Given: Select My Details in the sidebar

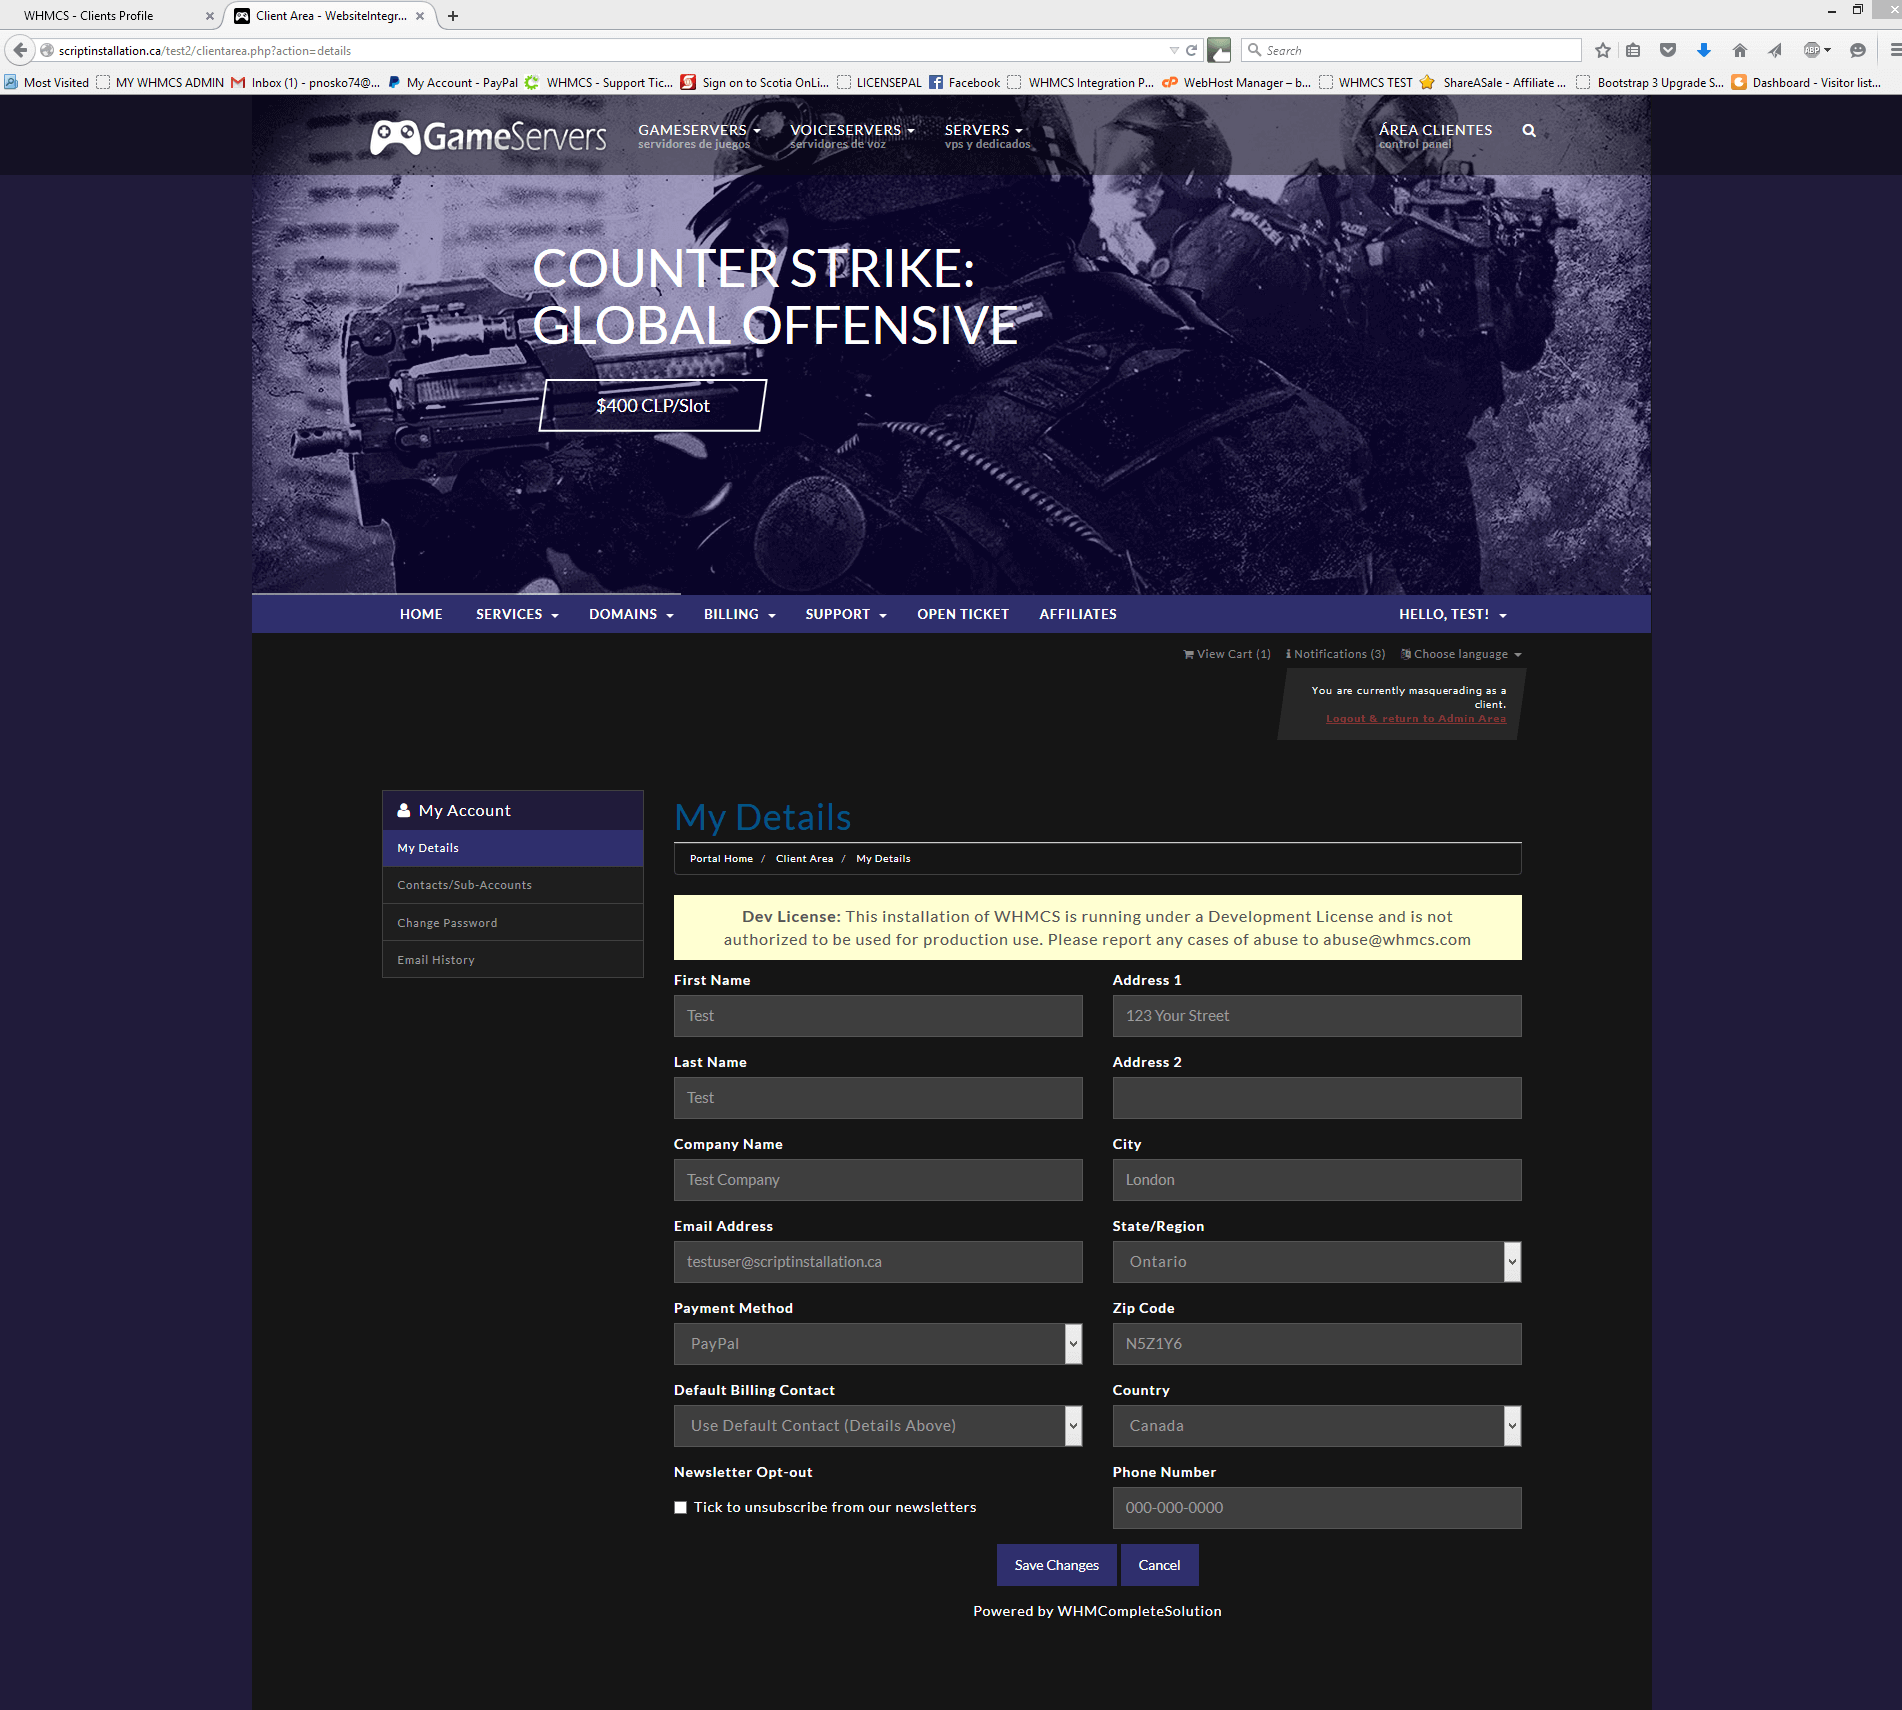Looking at the screenshot, I should click(513, 848).
